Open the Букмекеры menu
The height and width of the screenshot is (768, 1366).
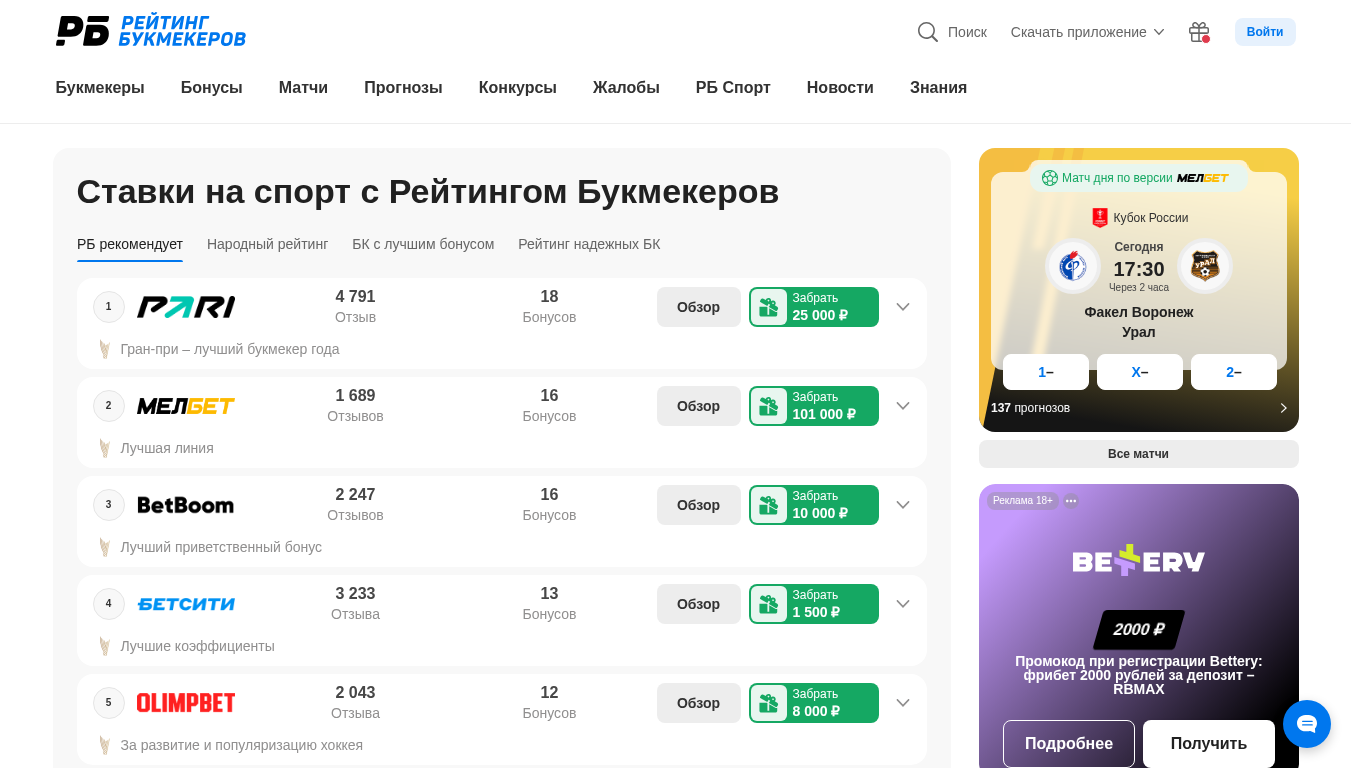point(100,88)
